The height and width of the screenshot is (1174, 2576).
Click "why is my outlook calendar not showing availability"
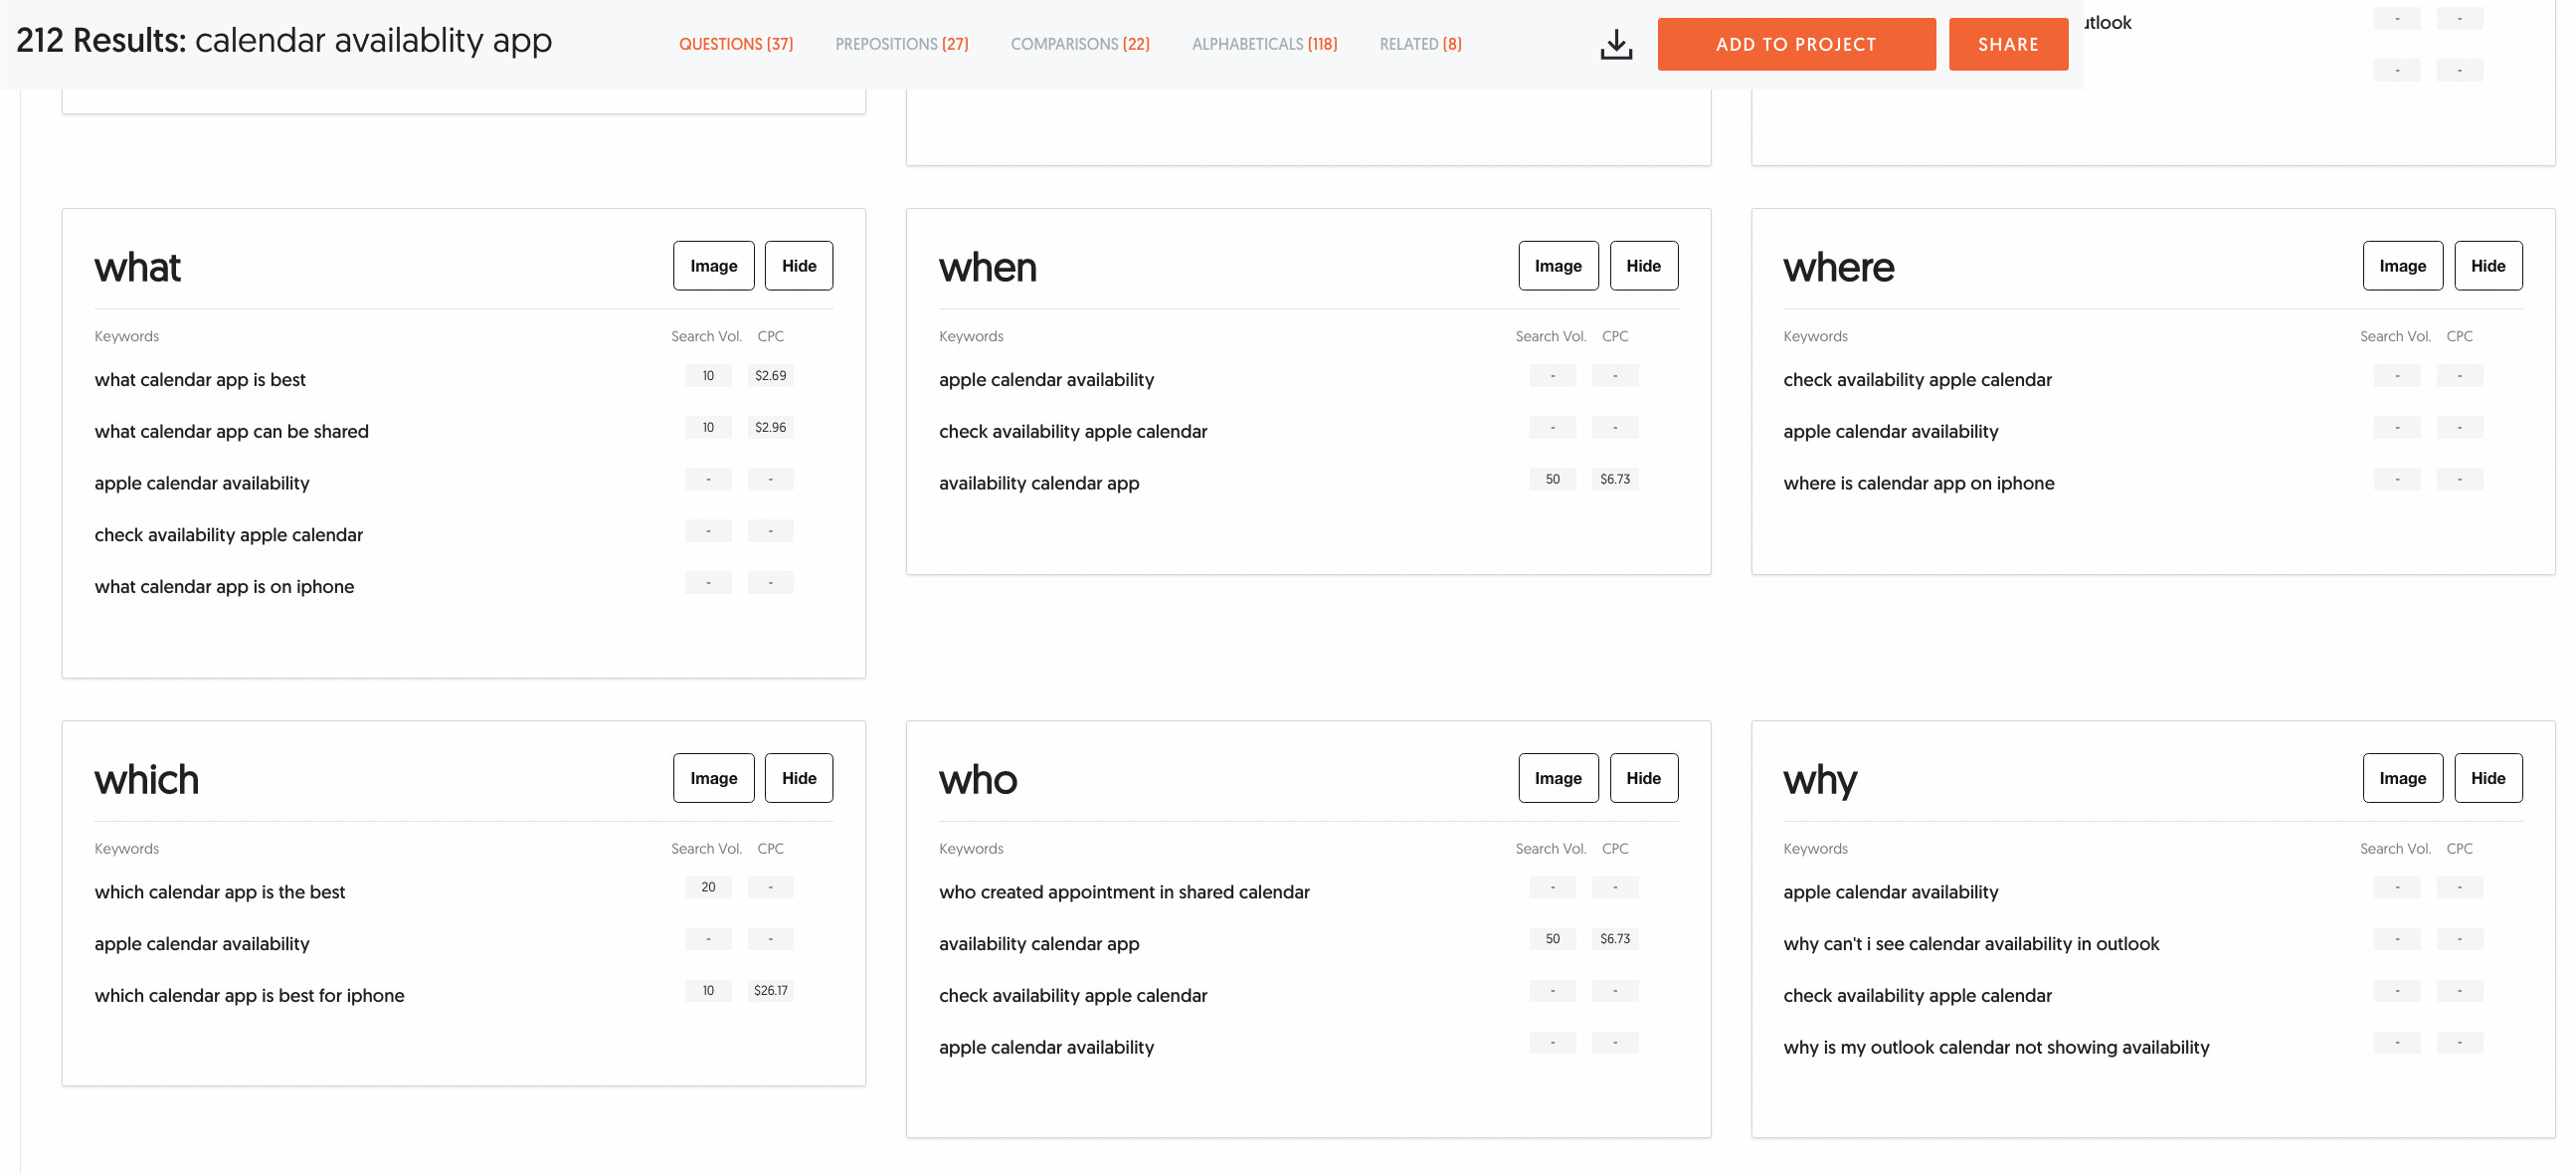[x=1995, y=1047]
